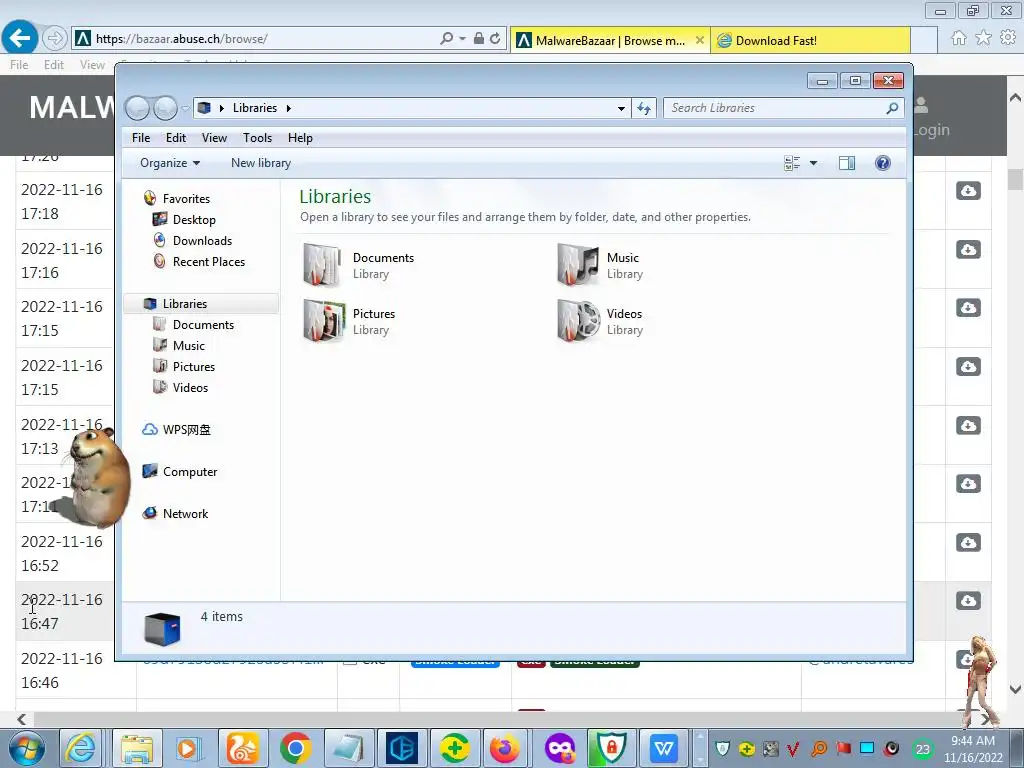Open recent pages dropdown in Explorer

[x=185, y=108]
